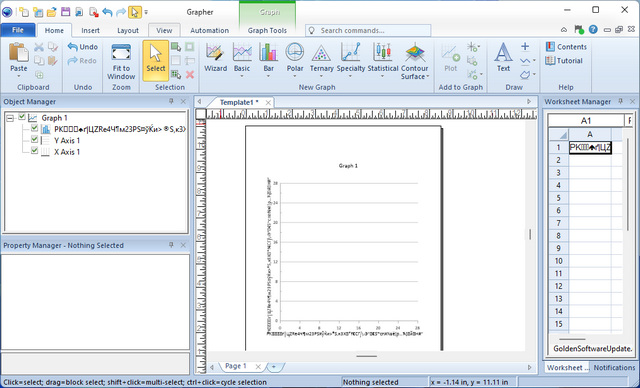Add a new page with the plus tab

(273, 366)
